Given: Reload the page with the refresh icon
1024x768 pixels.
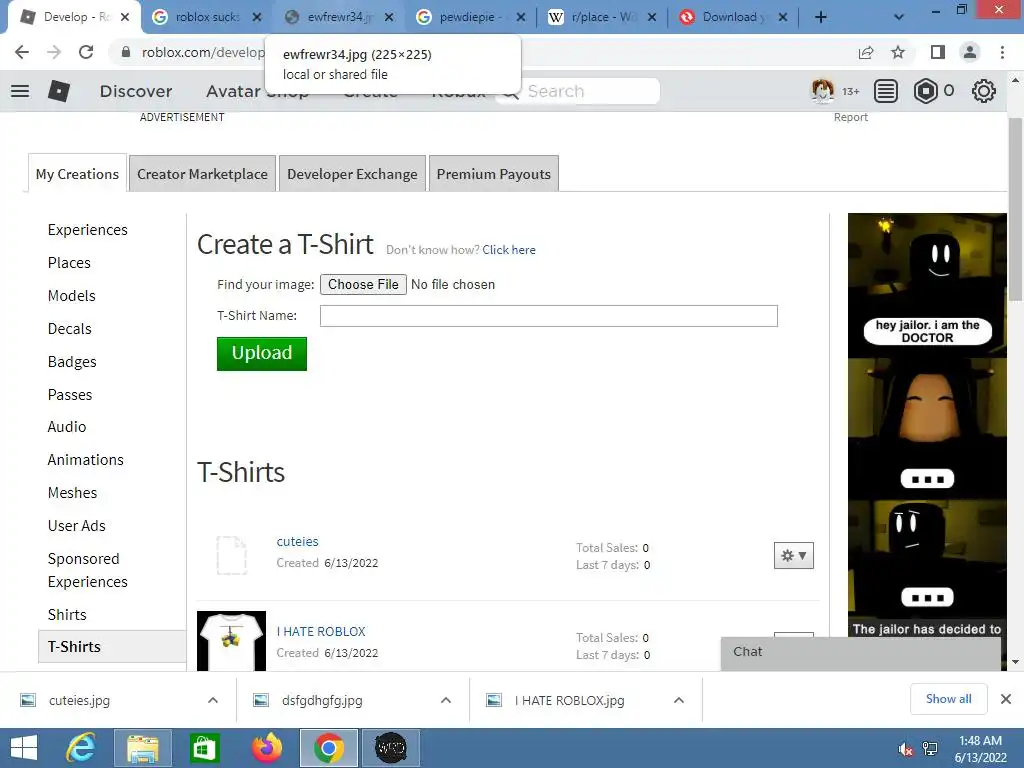Looking at the screenshot, I should point(86,52).
